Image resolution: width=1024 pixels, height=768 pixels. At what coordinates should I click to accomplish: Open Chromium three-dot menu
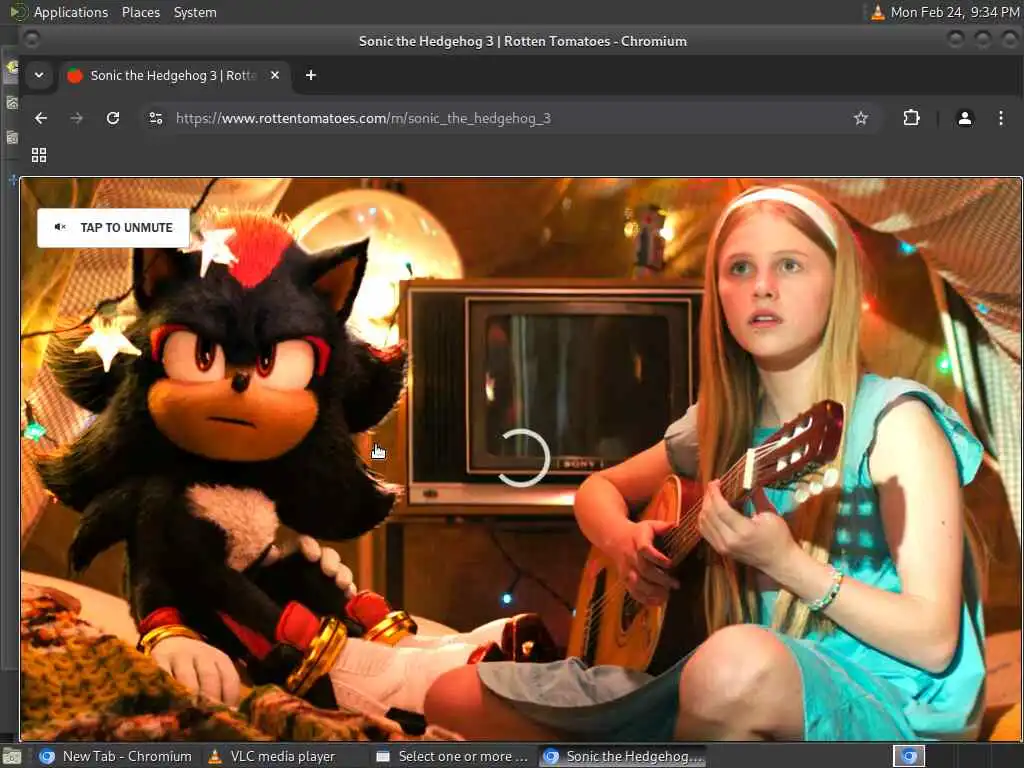[1000, 118]
